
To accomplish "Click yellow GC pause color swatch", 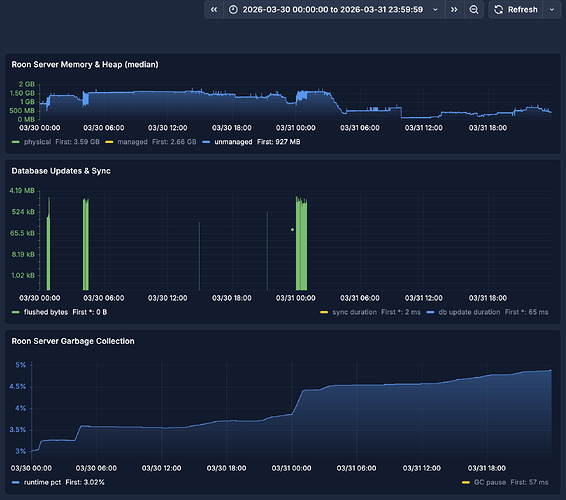I will (466, 482).
